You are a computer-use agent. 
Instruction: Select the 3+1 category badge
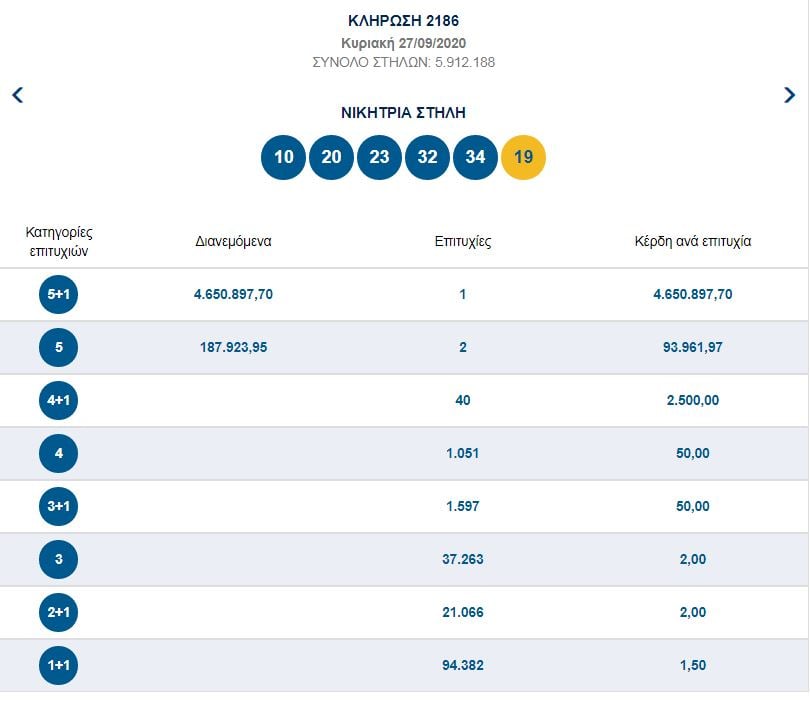tap(58, 507)
